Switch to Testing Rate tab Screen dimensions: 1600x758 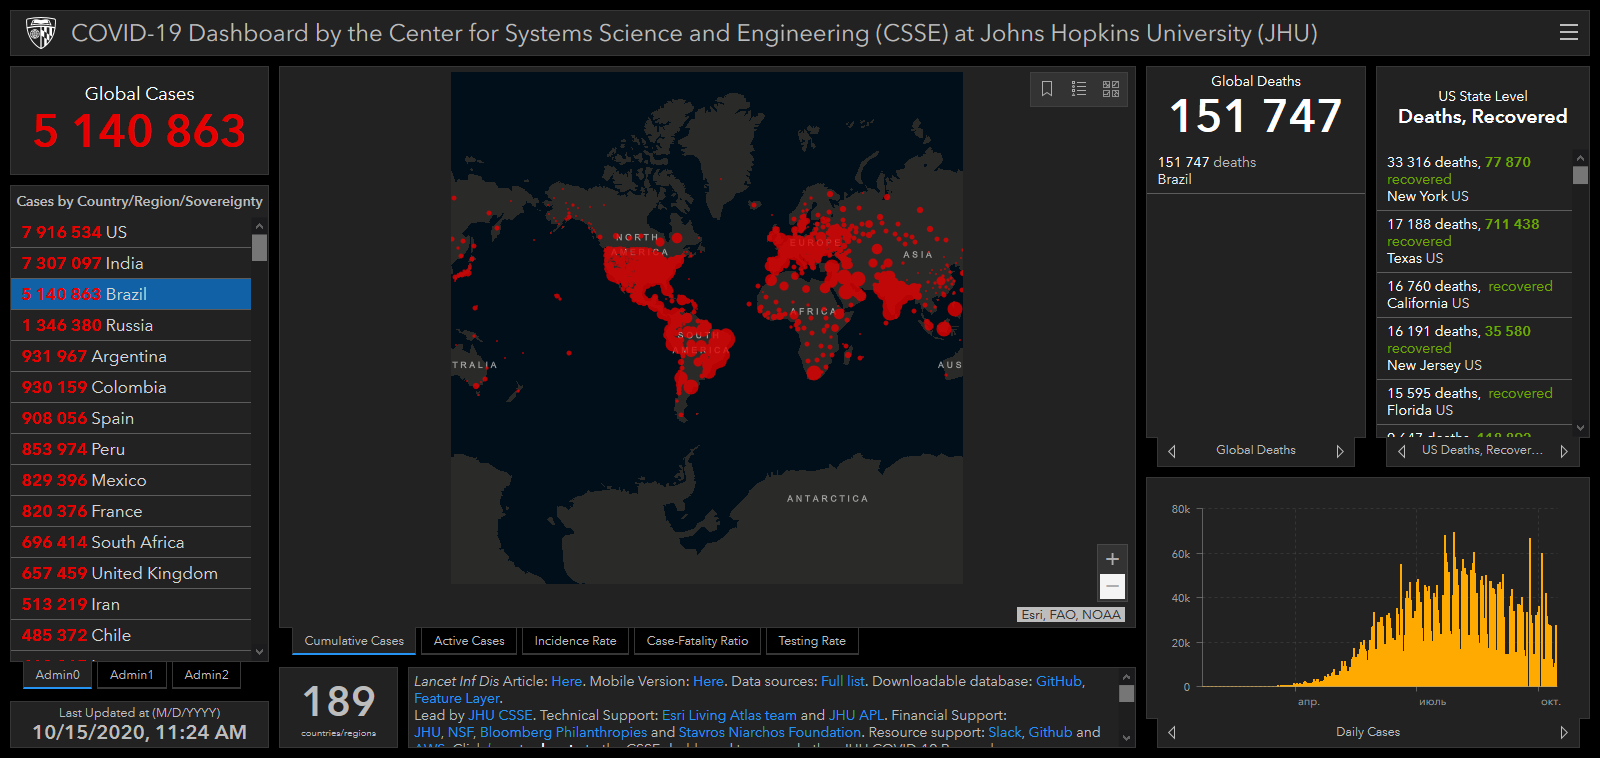[812, 641]
